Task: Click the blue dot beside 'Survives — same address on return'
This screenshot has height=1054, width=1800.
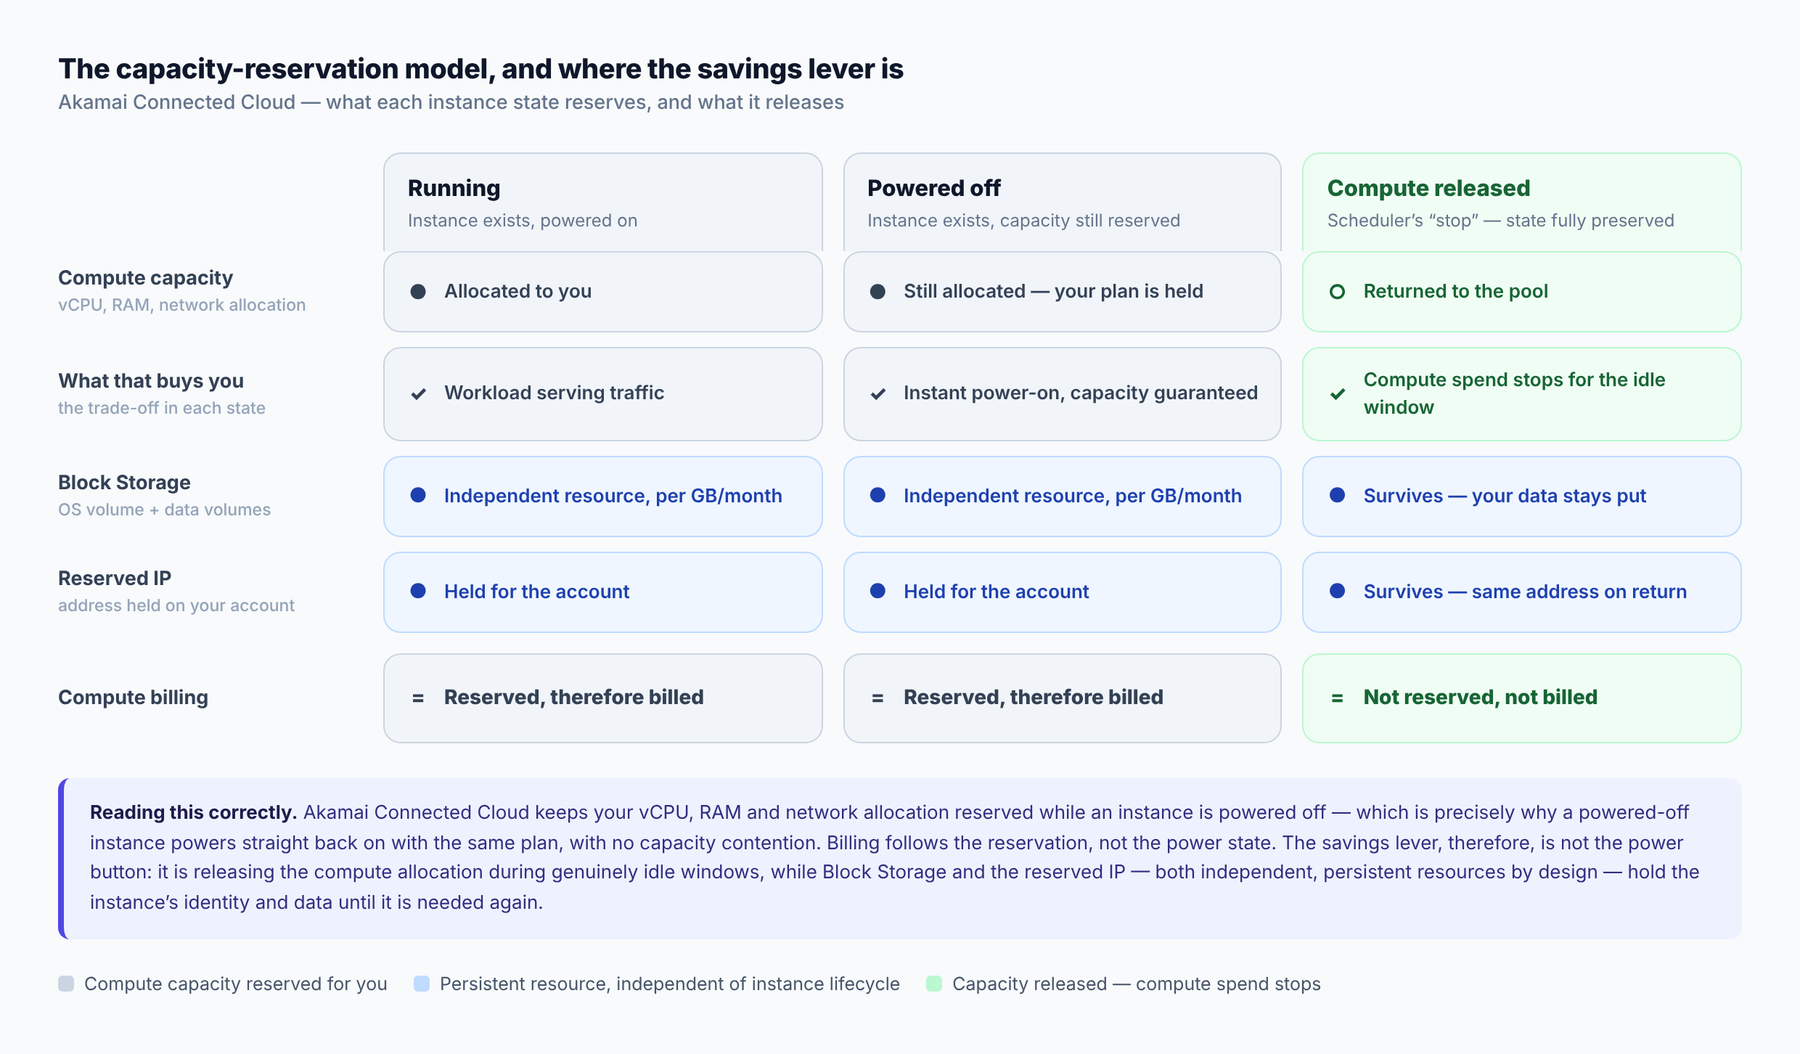Action: [1337, 591]
